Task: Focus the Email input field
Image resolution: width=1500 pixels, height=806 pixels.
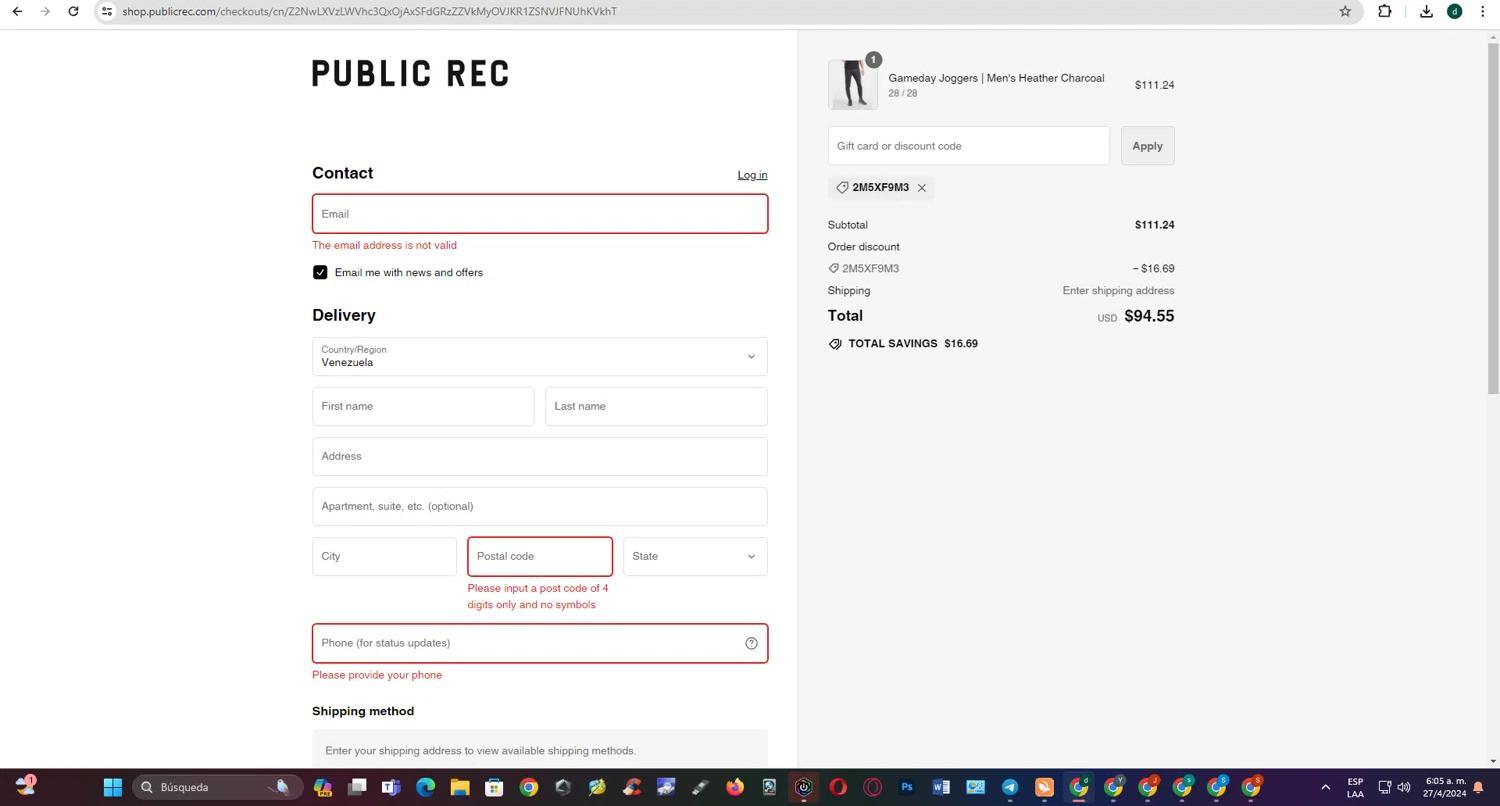Action: click(540, 214)
